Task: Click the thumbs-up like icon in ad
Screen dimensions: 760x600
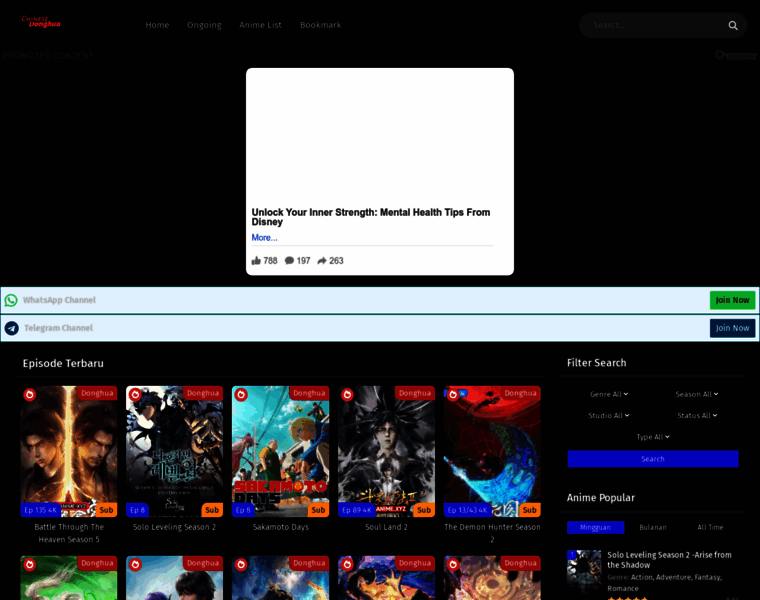Action: (x=256, y=261)
